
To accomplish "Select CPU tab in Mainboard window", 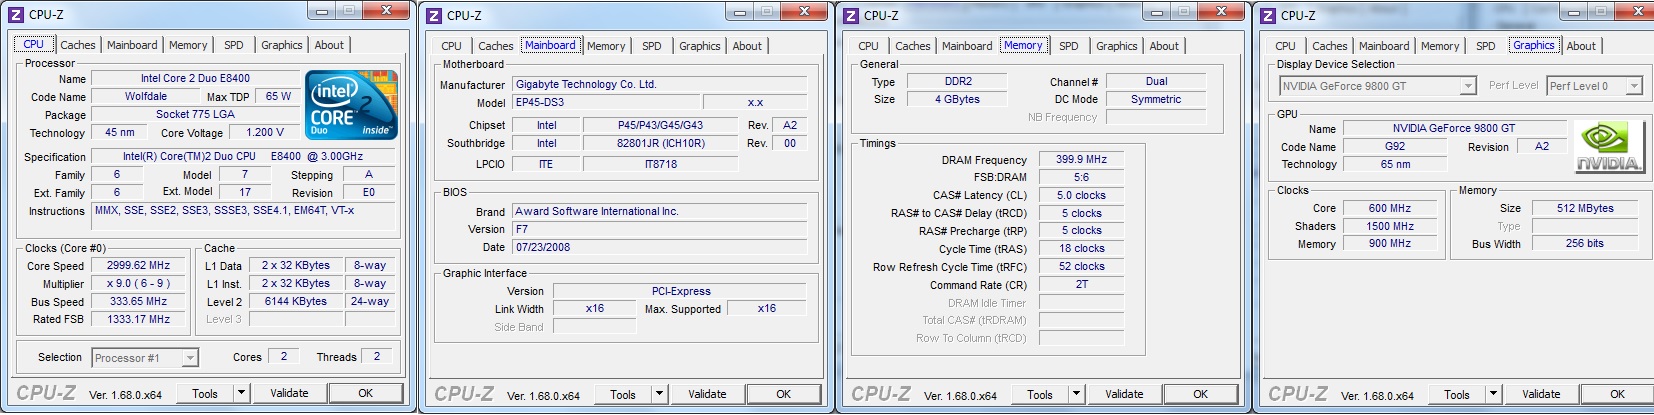I will point(452,46).
